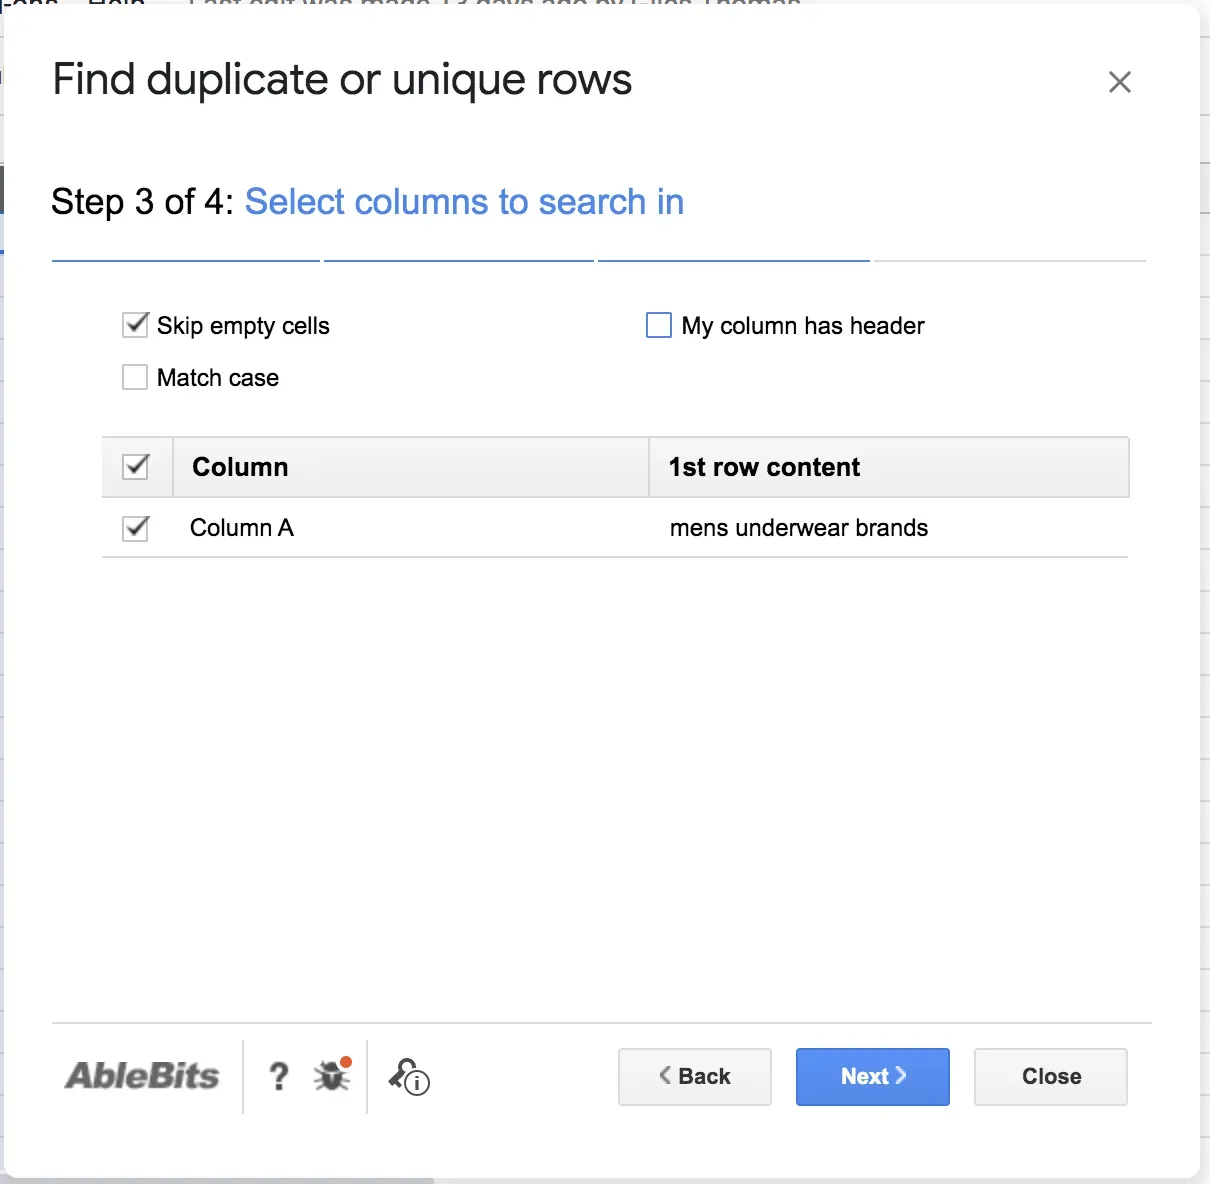Screen dimensions: 1210x1184
Task: Enable the Match case option
Action: [x=135, y=377]
